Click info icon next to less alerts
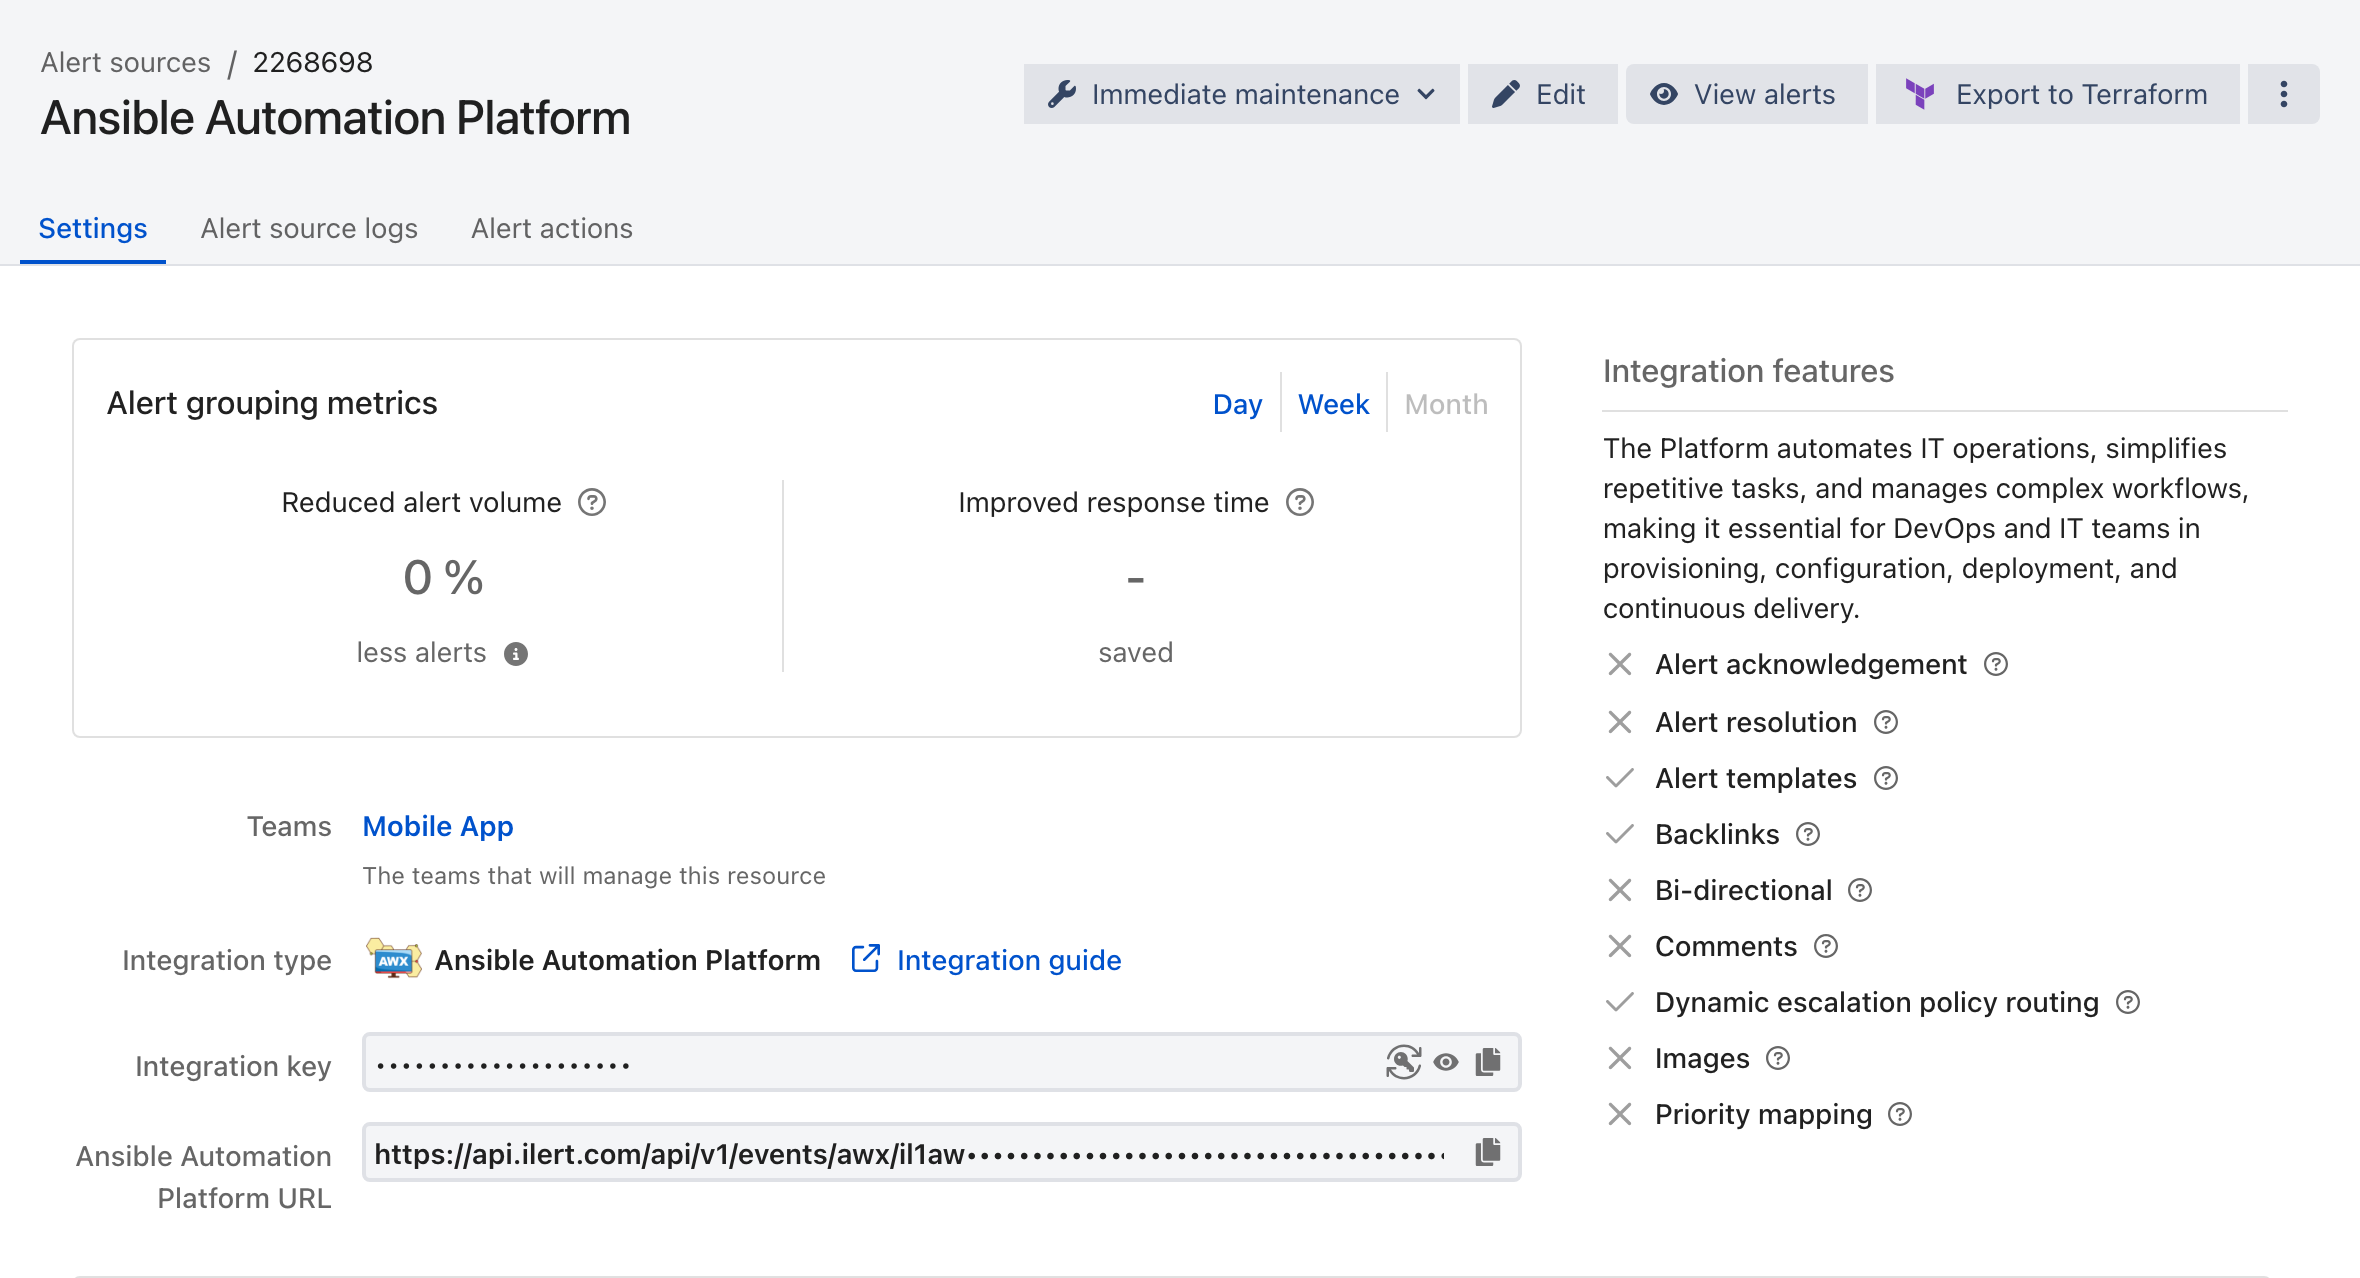This screenshot has width=2360, height=1278. tap(516, 654)
